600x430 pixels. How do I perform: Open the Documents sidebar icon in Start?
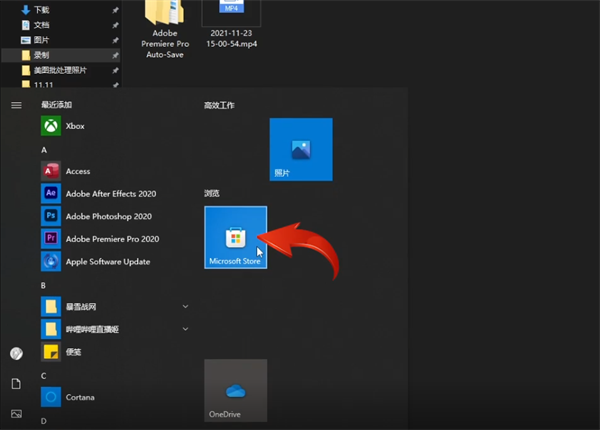[x=16, y=384]
